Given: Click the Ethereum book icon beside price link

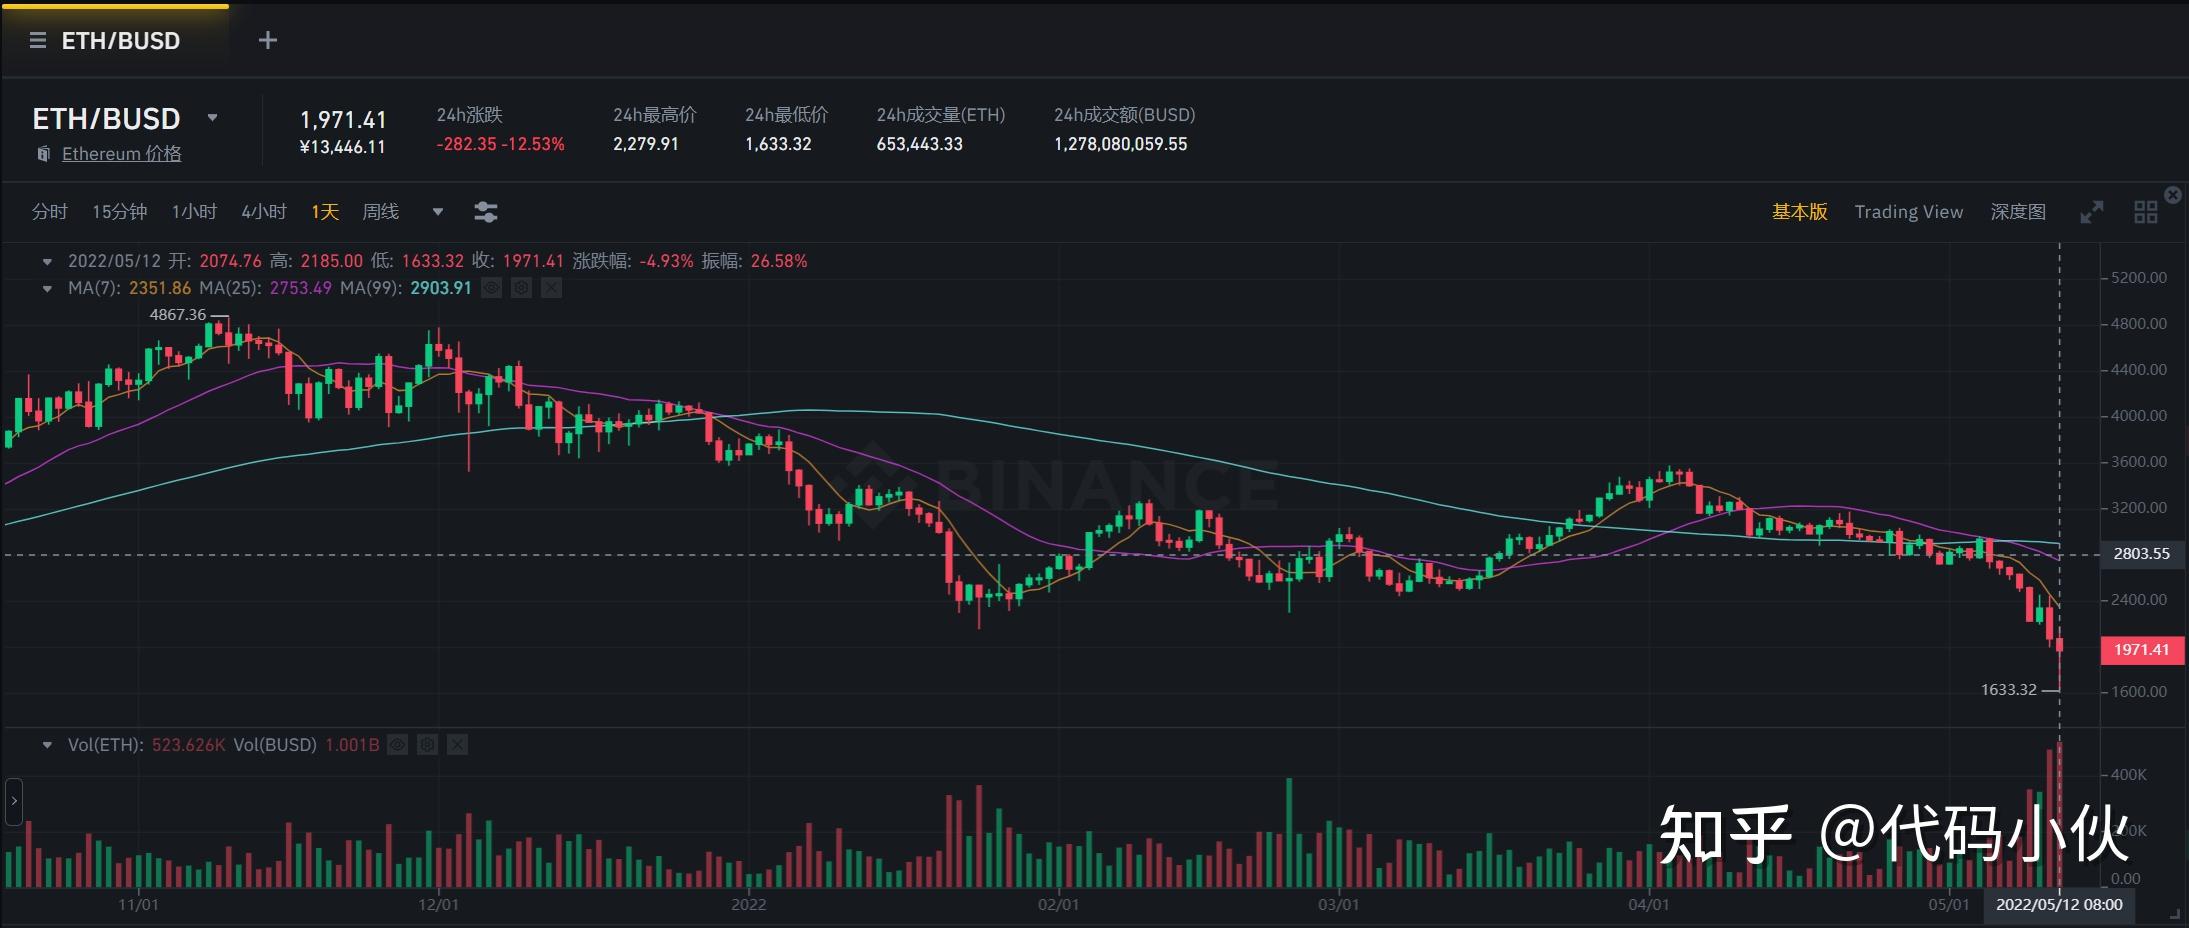Looking at the screenshot, I should [43, 154].
